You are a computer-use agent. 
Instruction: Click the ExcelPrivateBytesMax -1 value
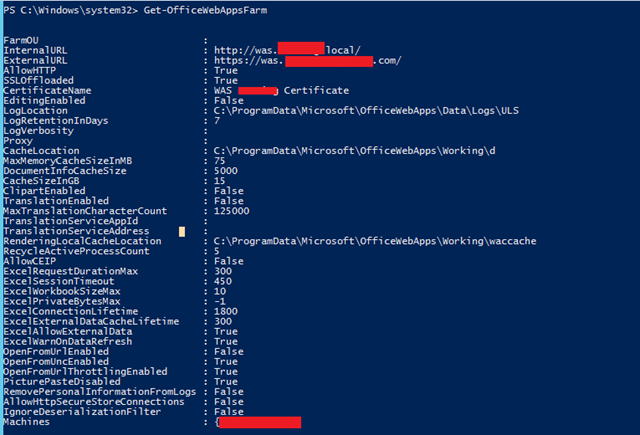[x=220, y=302]
